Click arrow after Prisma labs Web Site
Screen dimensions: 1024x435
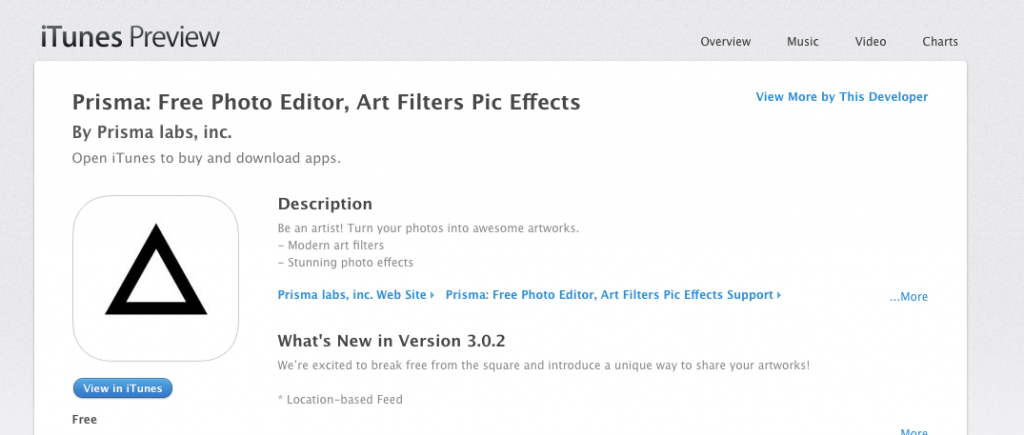pos(432,295)
